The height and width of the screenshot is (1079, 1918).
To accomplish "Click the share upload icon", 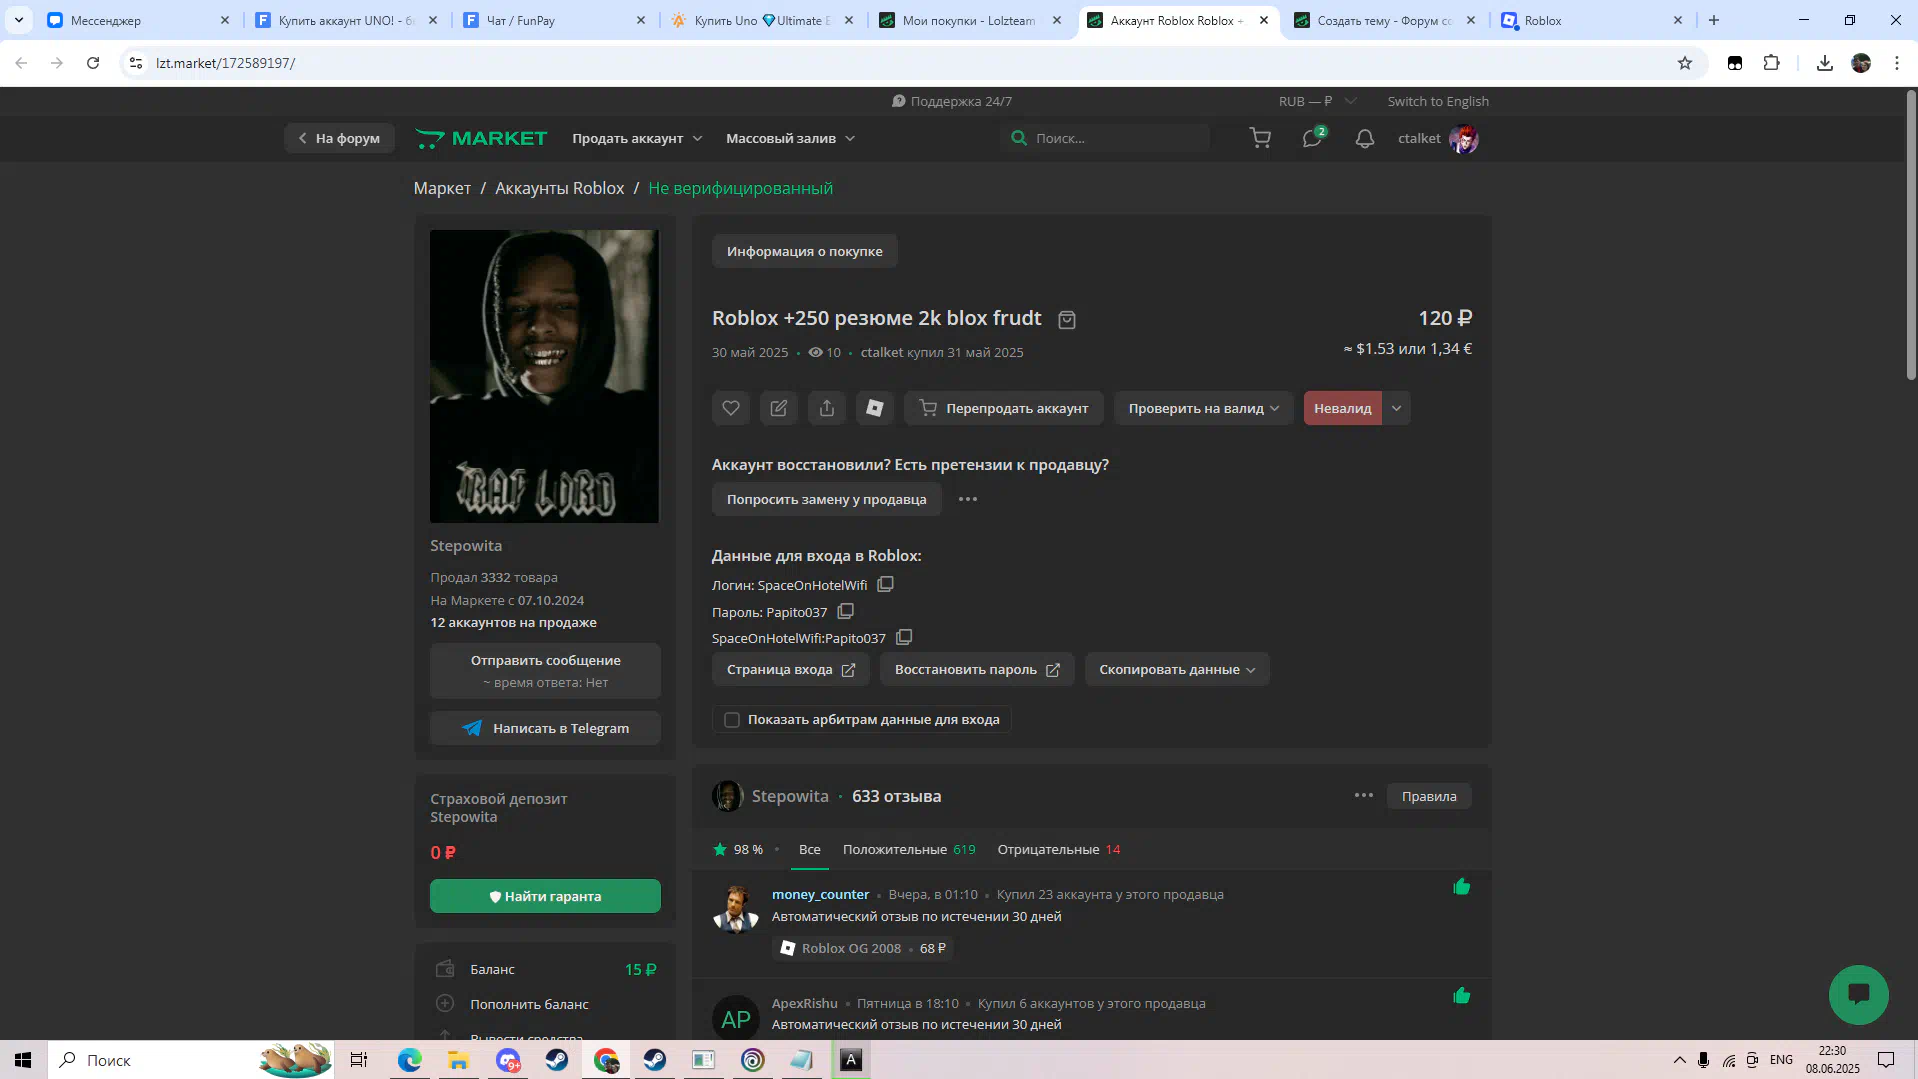I will point(827,408).
